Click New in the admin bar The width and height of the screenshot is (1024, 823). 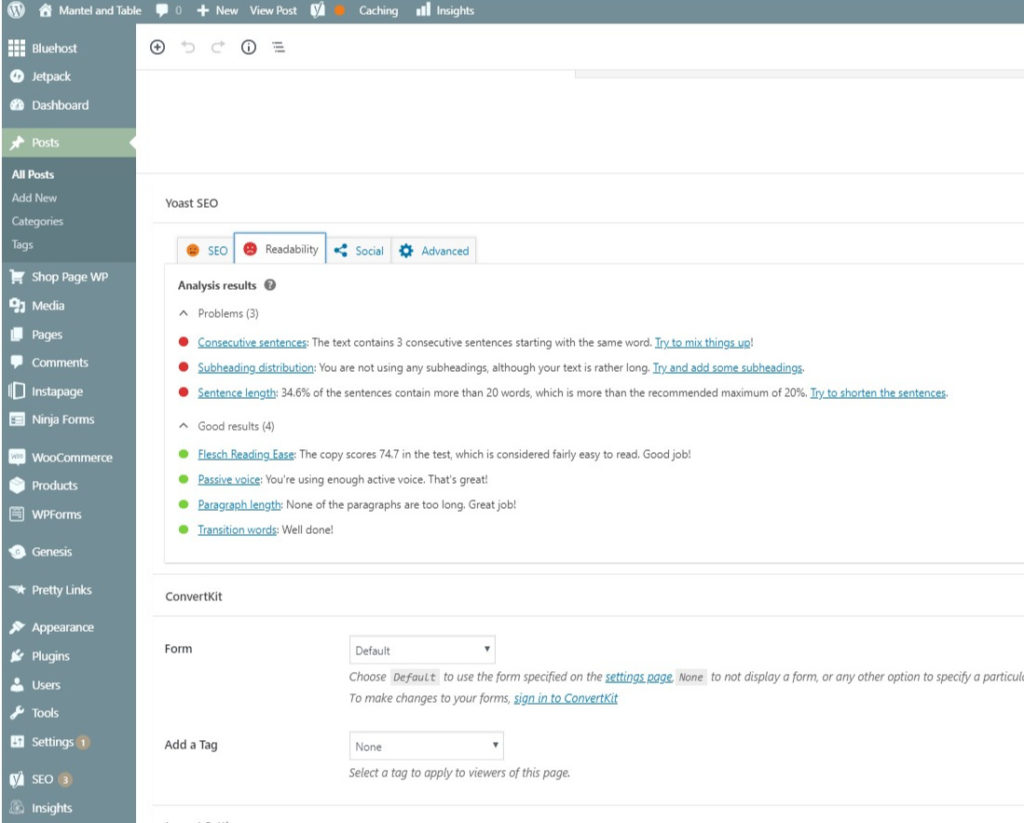(x=217, y=10)
